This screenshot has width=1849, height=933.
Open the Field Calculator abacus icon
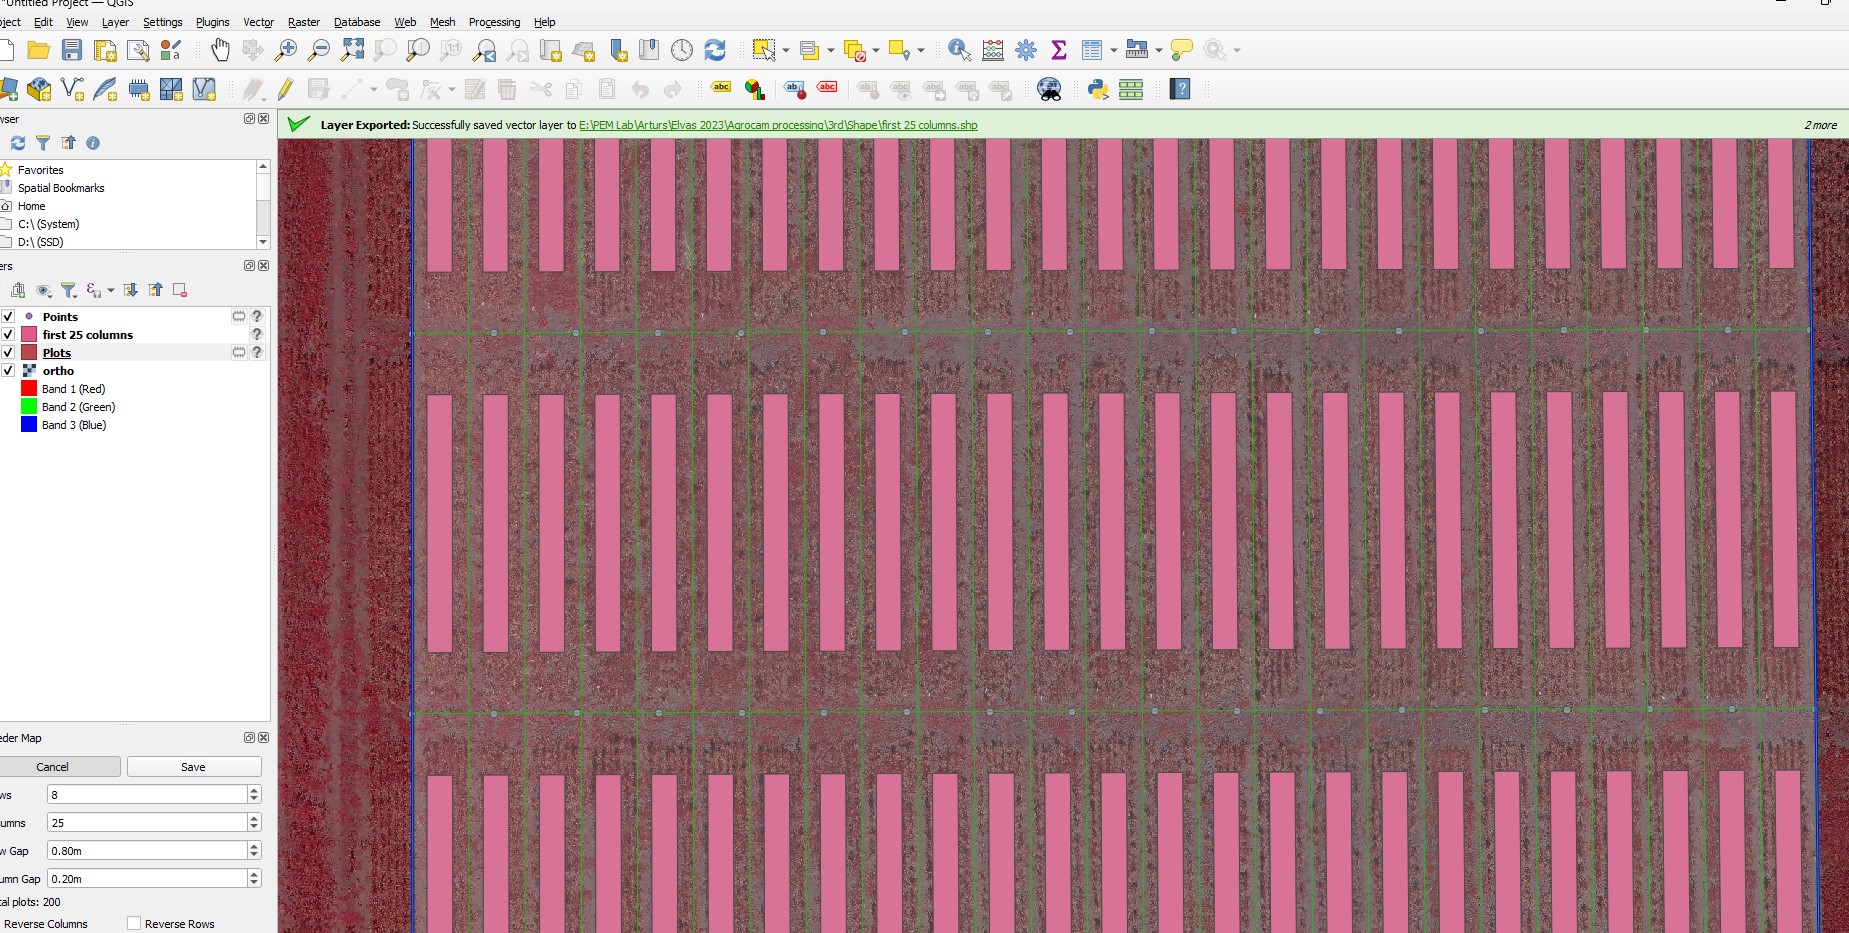tap(993, 50)
